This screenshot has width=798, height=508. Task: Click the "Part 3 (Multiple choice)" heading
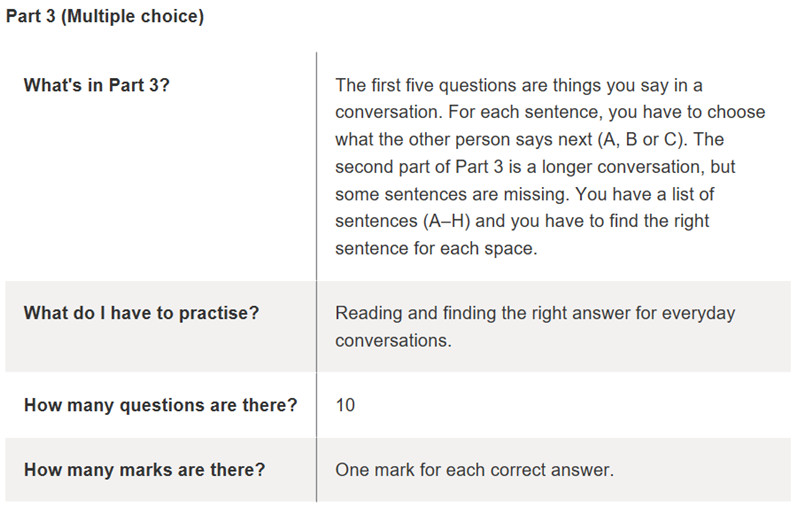click(x=105, y=18)
